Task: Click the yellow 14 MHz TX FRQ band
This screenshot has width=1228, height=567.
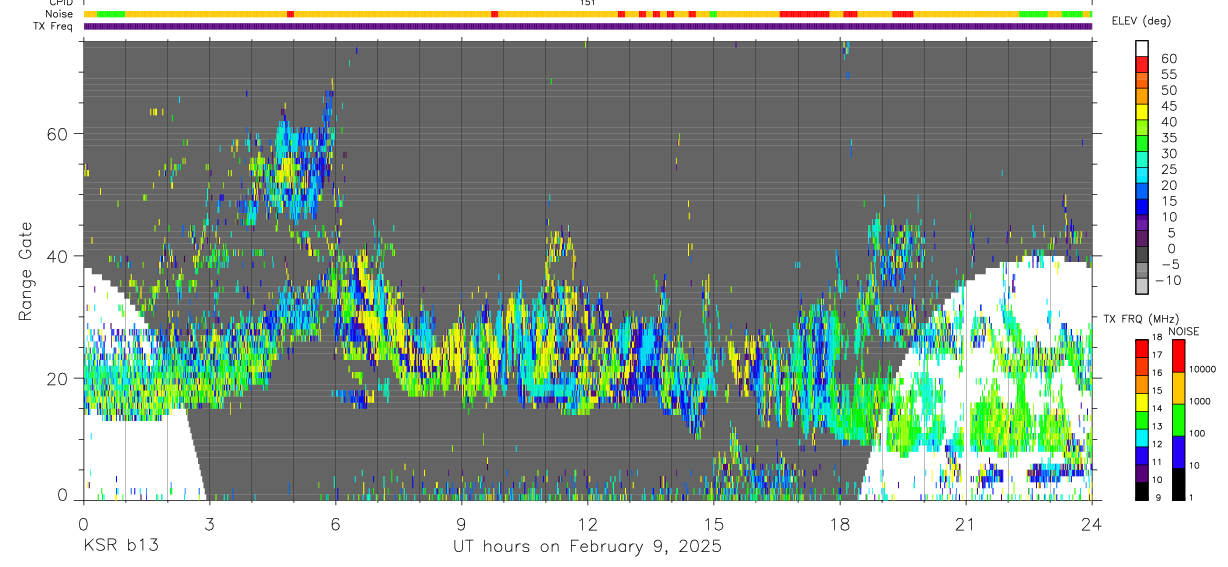Action: point(1142,401)
